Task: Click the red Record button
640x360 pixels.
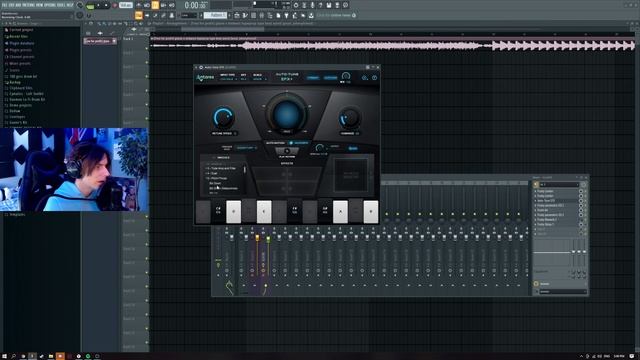Action: pyautogui.click(x=115, y=5)
